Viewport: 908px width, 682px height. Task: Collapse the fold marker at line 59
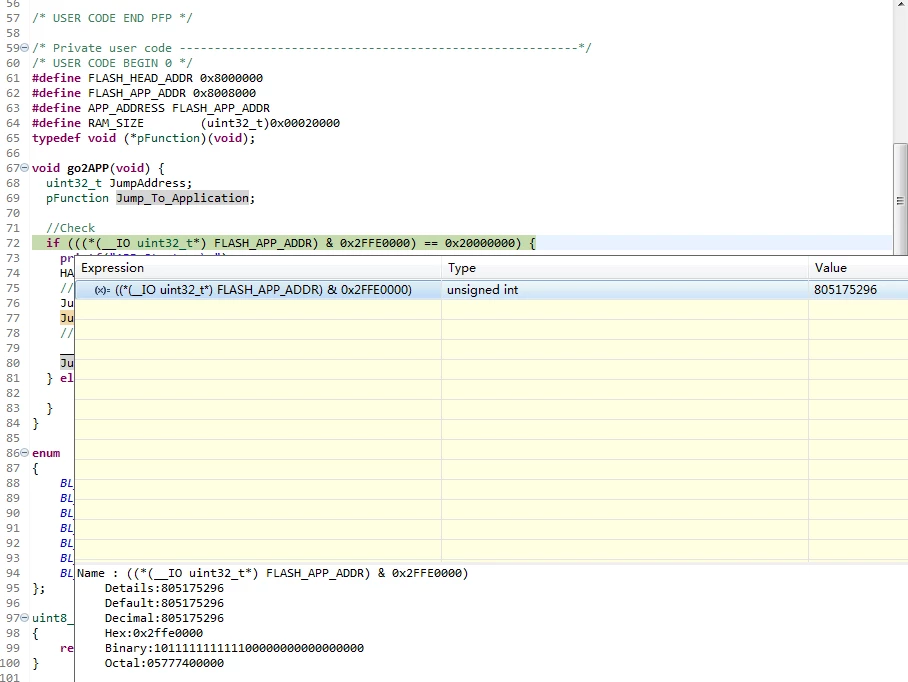coord(25,47)
